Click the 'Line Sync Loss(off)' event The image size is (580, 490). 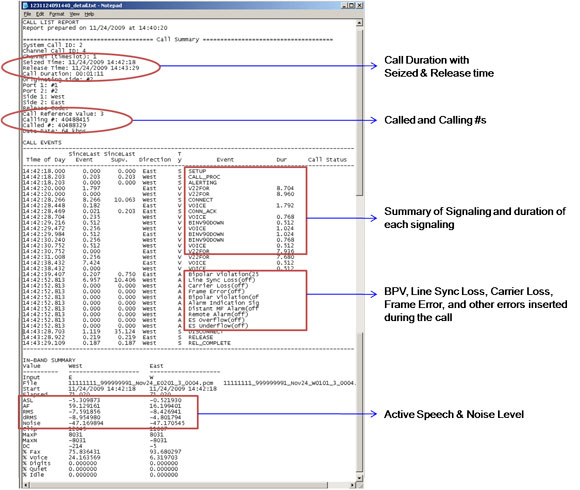[222, 280]
